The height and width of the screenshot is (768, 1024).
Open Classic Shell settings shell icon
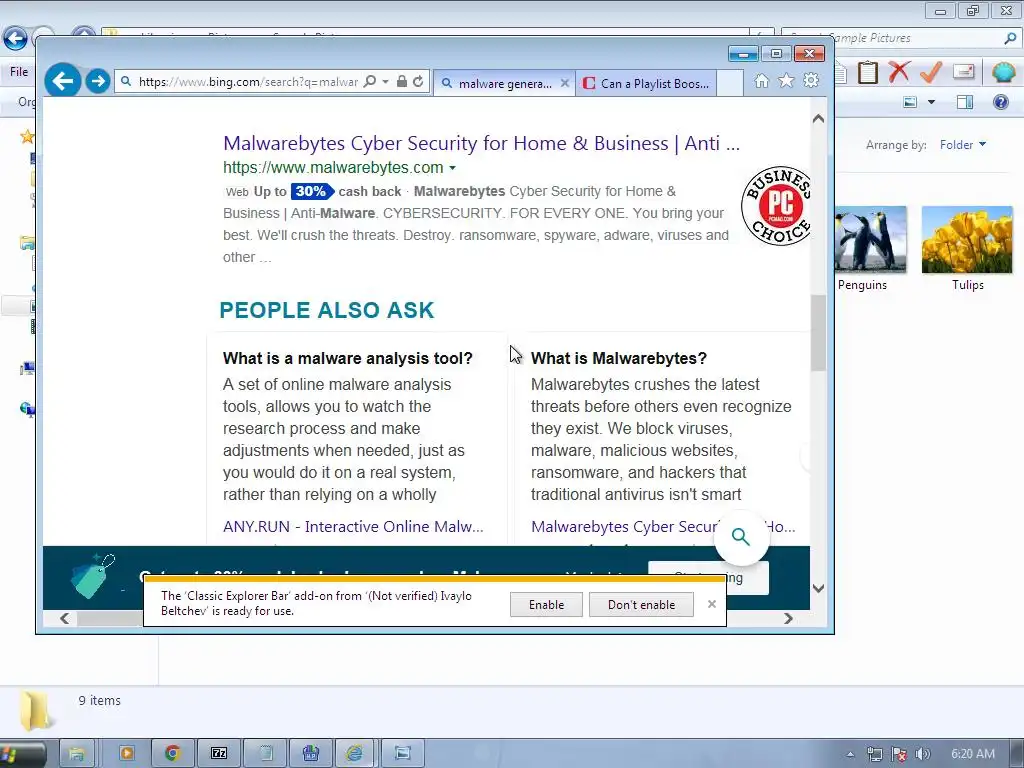[x=1002, y=71]
